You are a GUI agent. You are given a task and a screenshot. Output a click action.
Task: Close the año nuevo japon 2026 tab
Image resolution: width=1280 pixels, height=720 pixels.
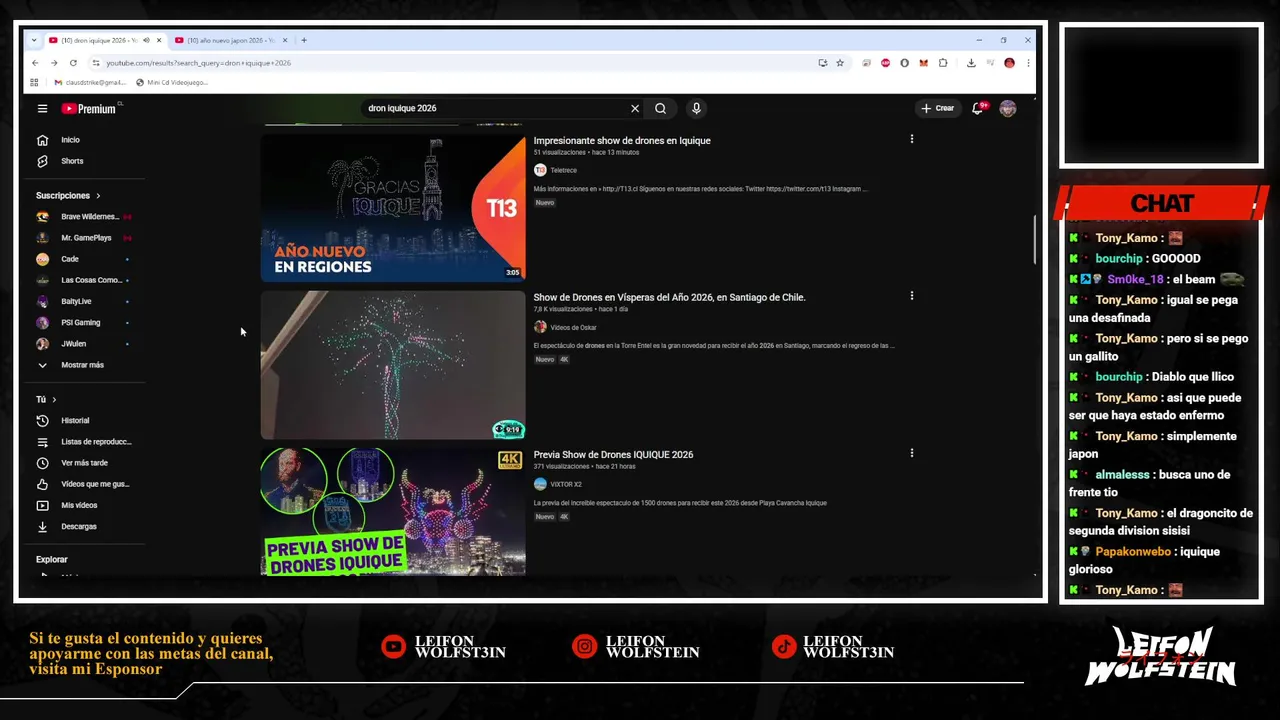(x=285, y=41)
